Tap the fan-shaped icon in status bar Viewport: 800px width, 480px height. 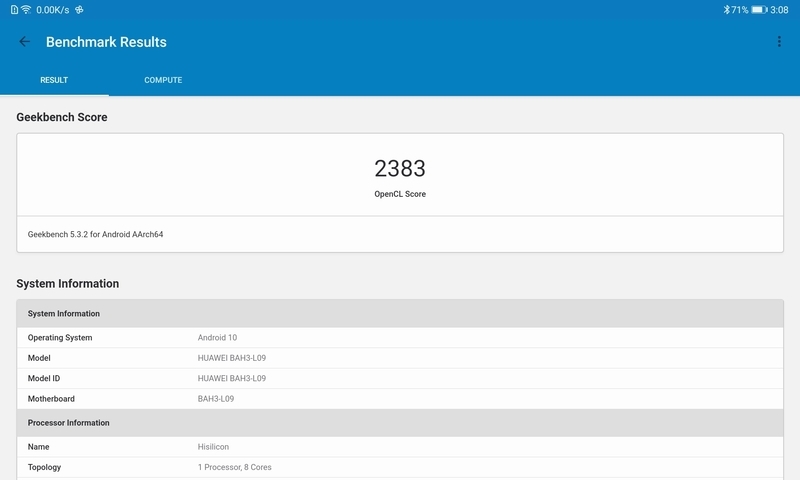(x=79, y=10)
